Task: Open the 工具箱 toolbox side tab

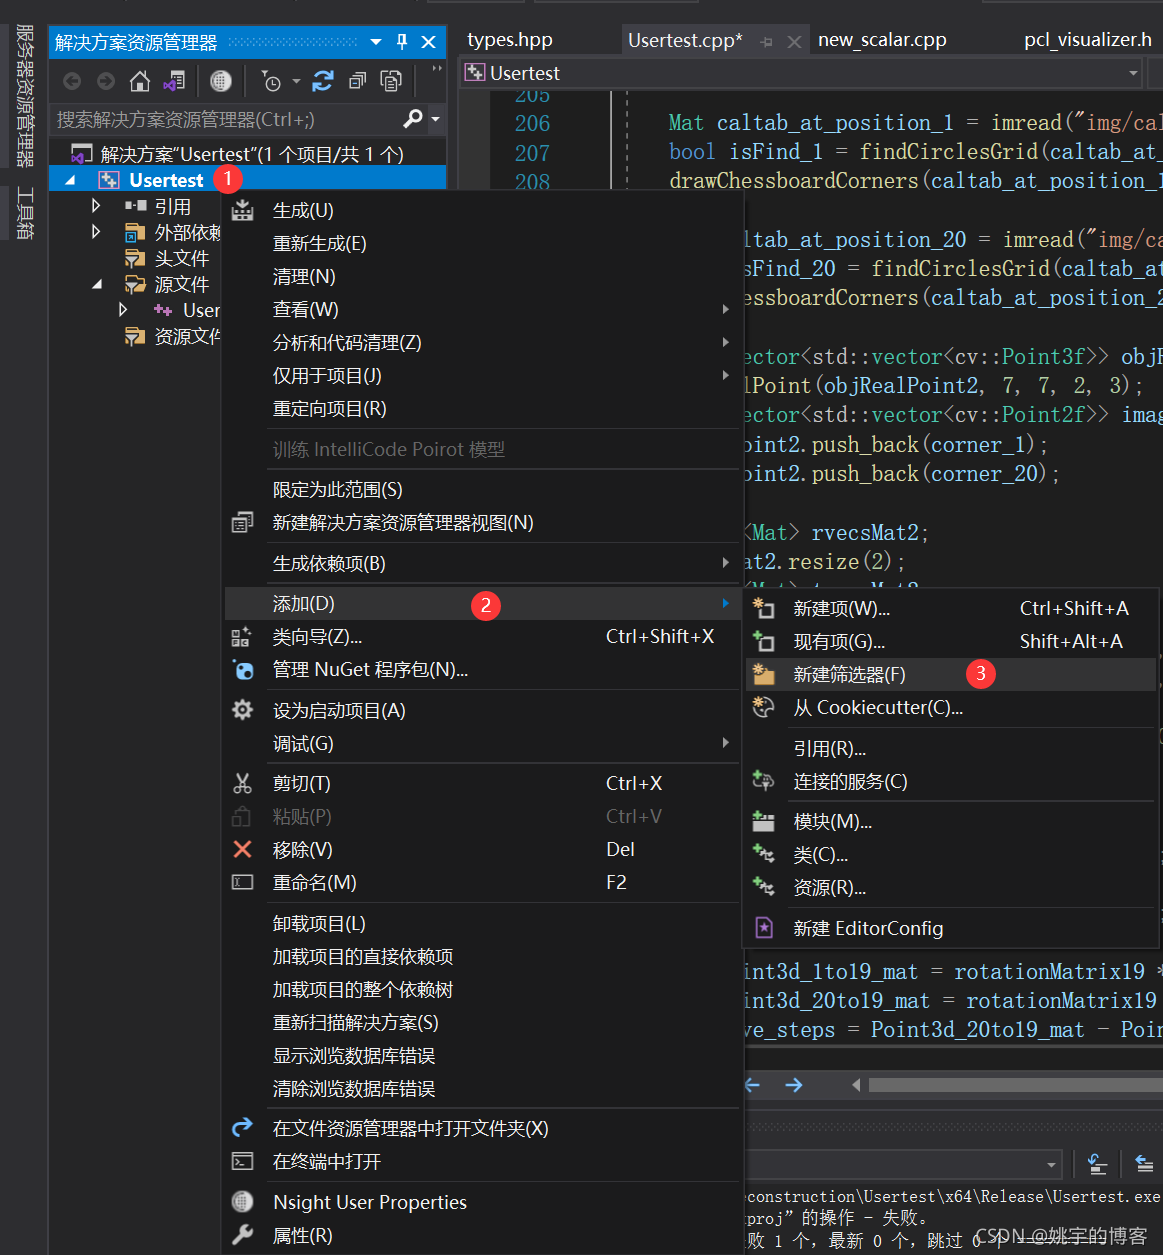Action: pyautogui.click(x=25, y=213)
